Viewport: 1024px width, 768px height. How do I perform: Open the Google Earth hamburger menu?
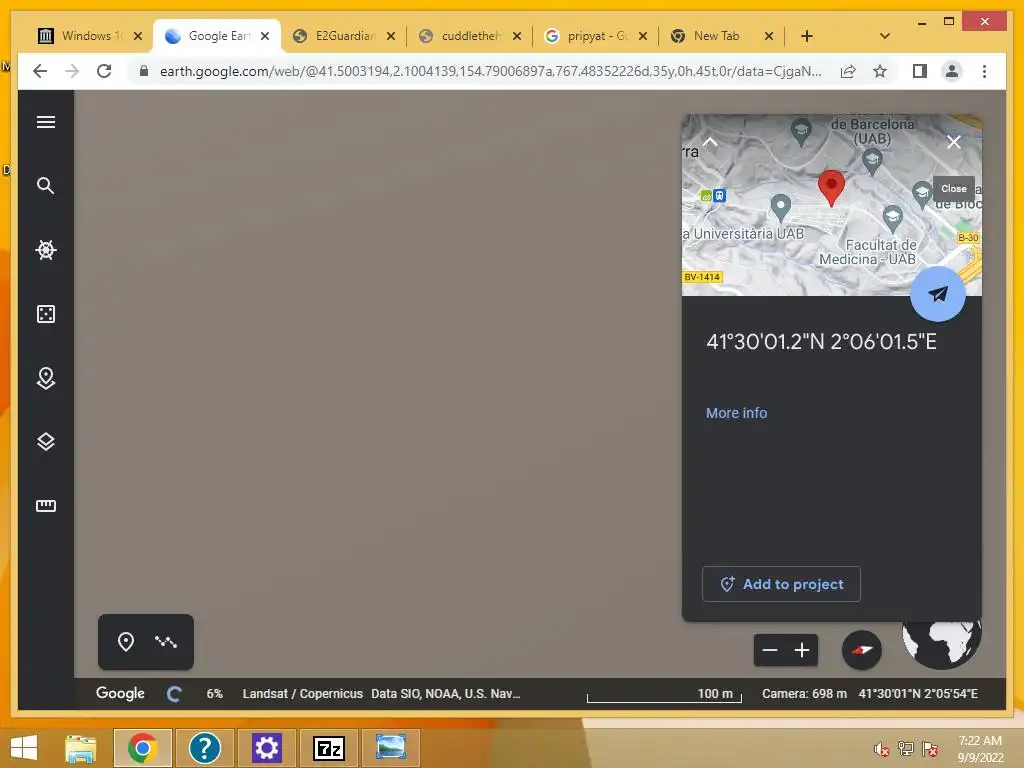click(x=46, y=122)
